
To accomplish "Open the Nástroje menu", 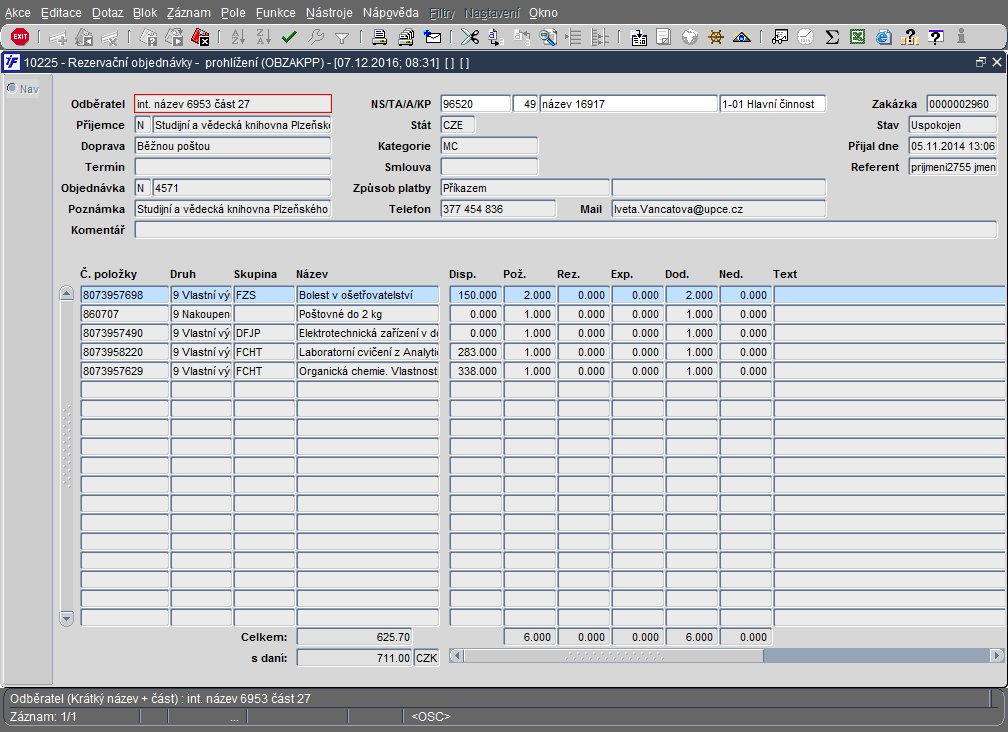I will point(329,13).
